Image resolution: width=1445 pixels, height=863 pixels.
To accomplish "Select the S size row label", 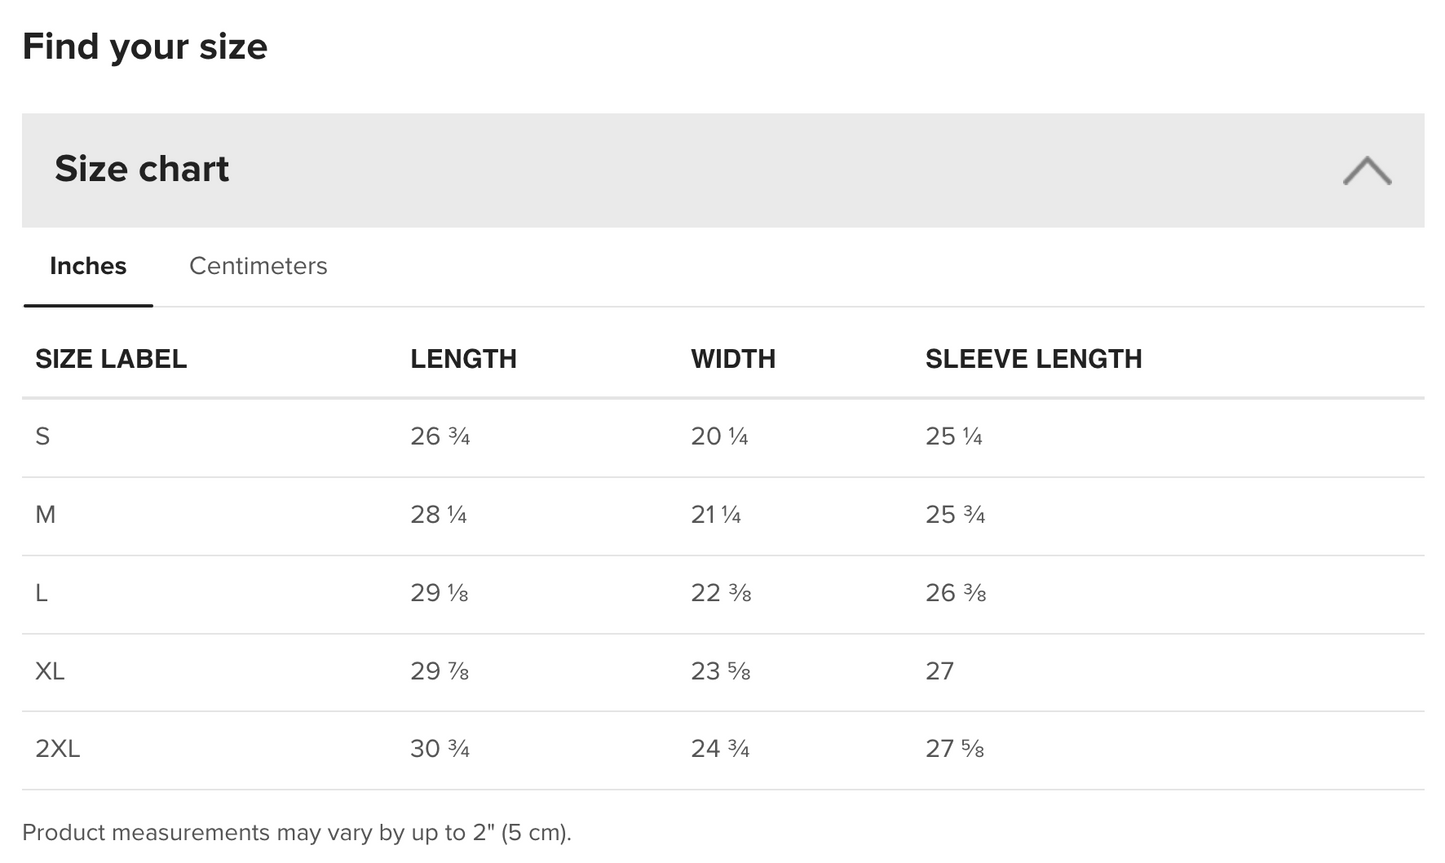I will point(42,437).
